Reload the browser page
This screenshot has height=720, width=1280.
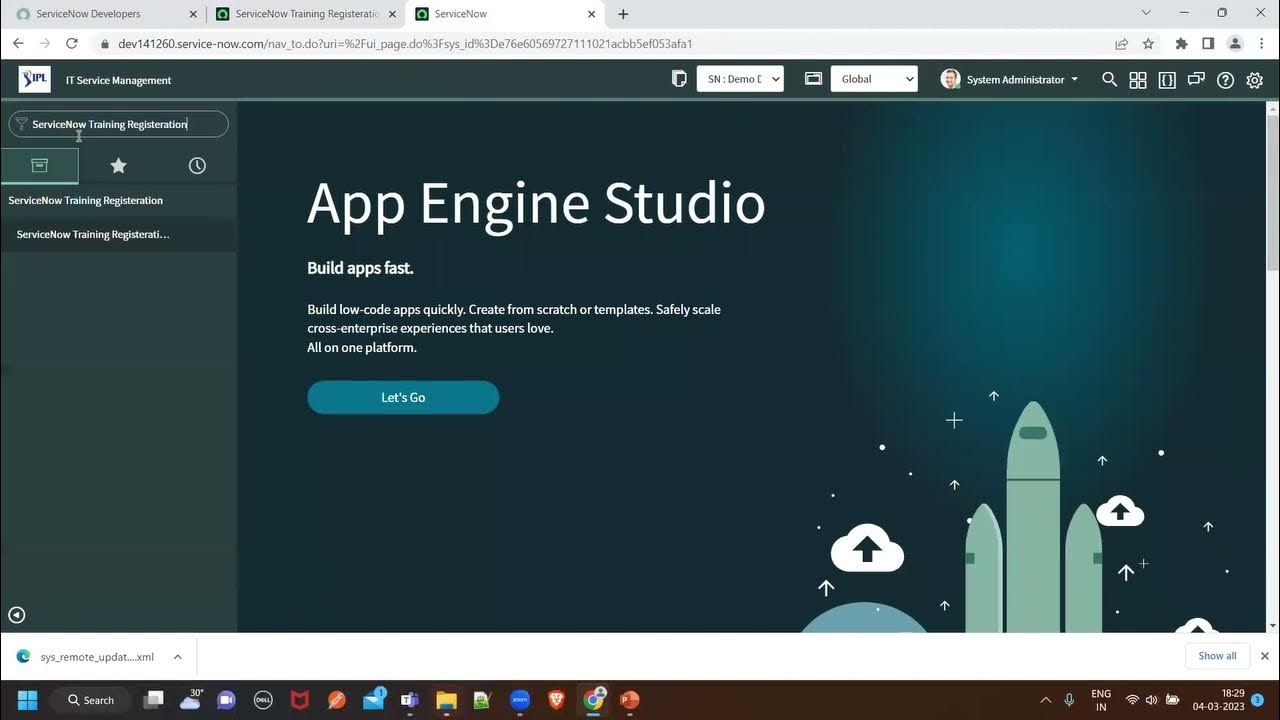pyautogui.click(x=71, y=43)
